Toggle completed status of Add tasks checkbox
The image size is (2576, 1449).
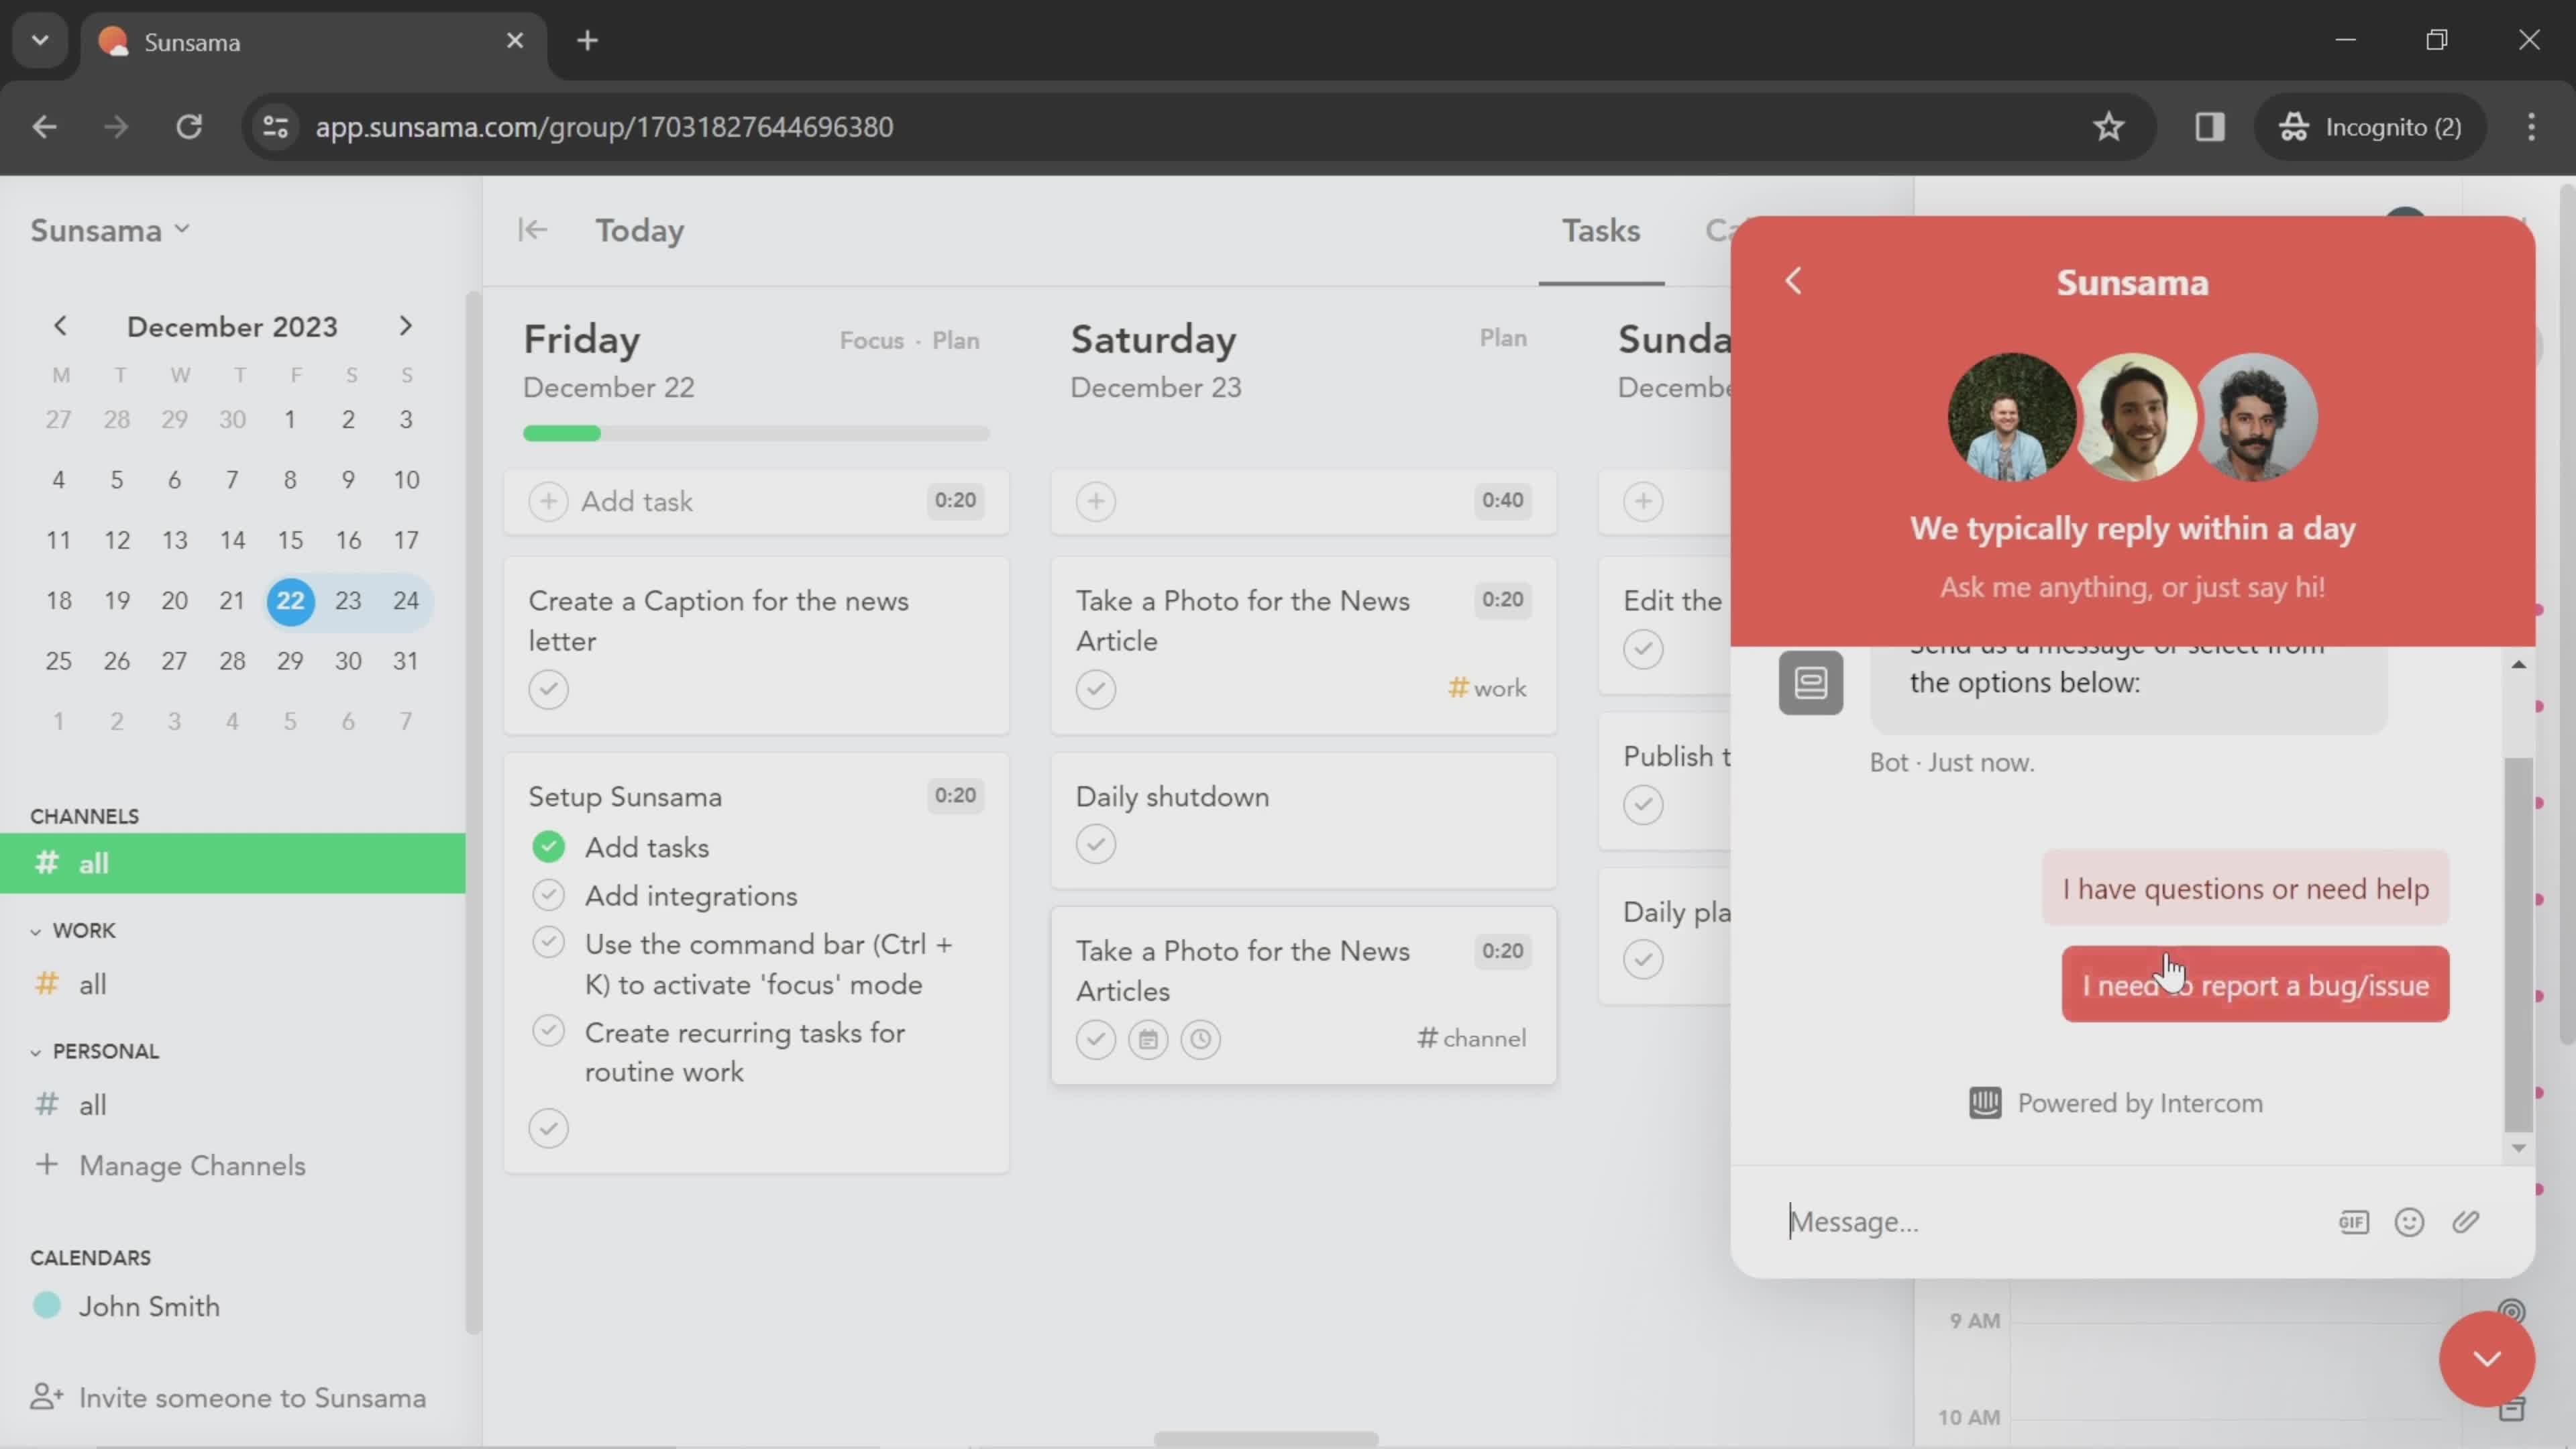pos(547,846)
